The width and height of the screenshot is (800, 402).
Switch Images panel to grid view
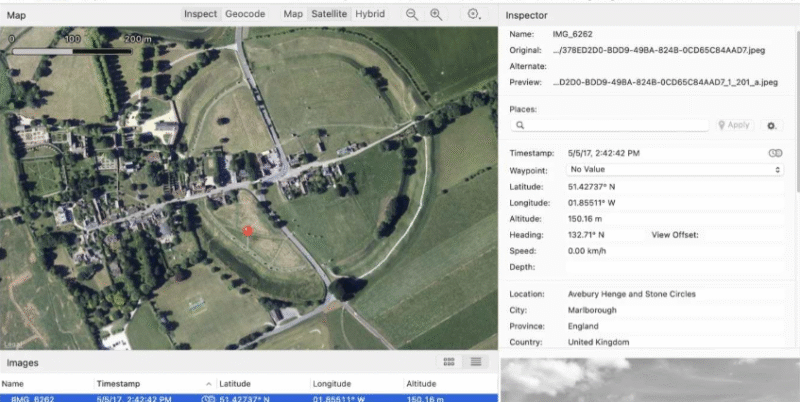449,362
